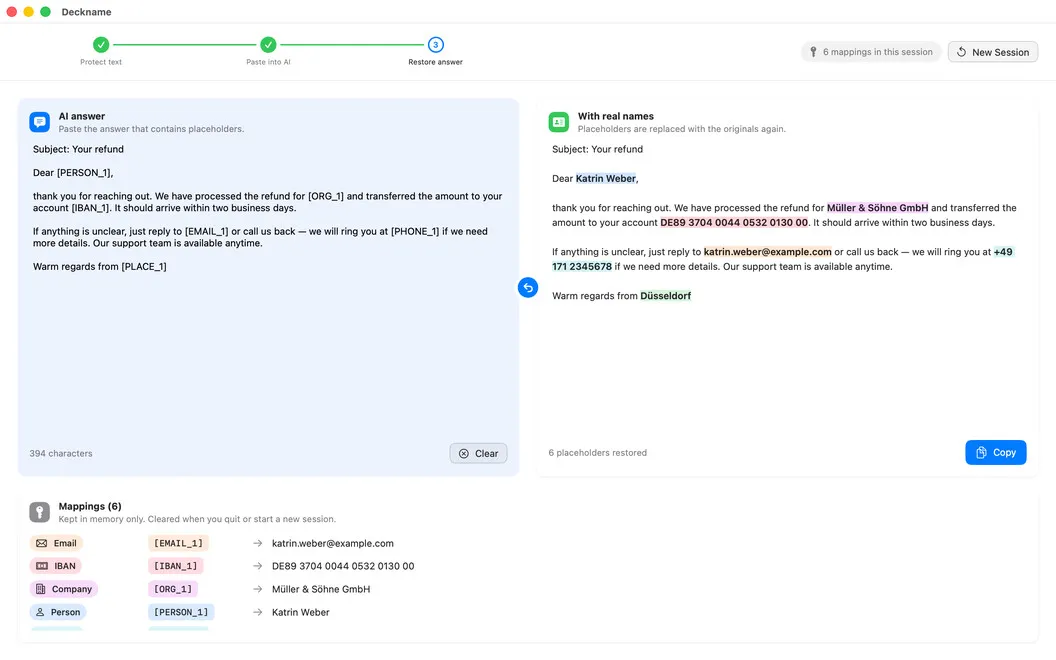This screenshot has height=660, width=1056.
Task: Click the 6 mappings in this session badge
Action: pos(871,52)
